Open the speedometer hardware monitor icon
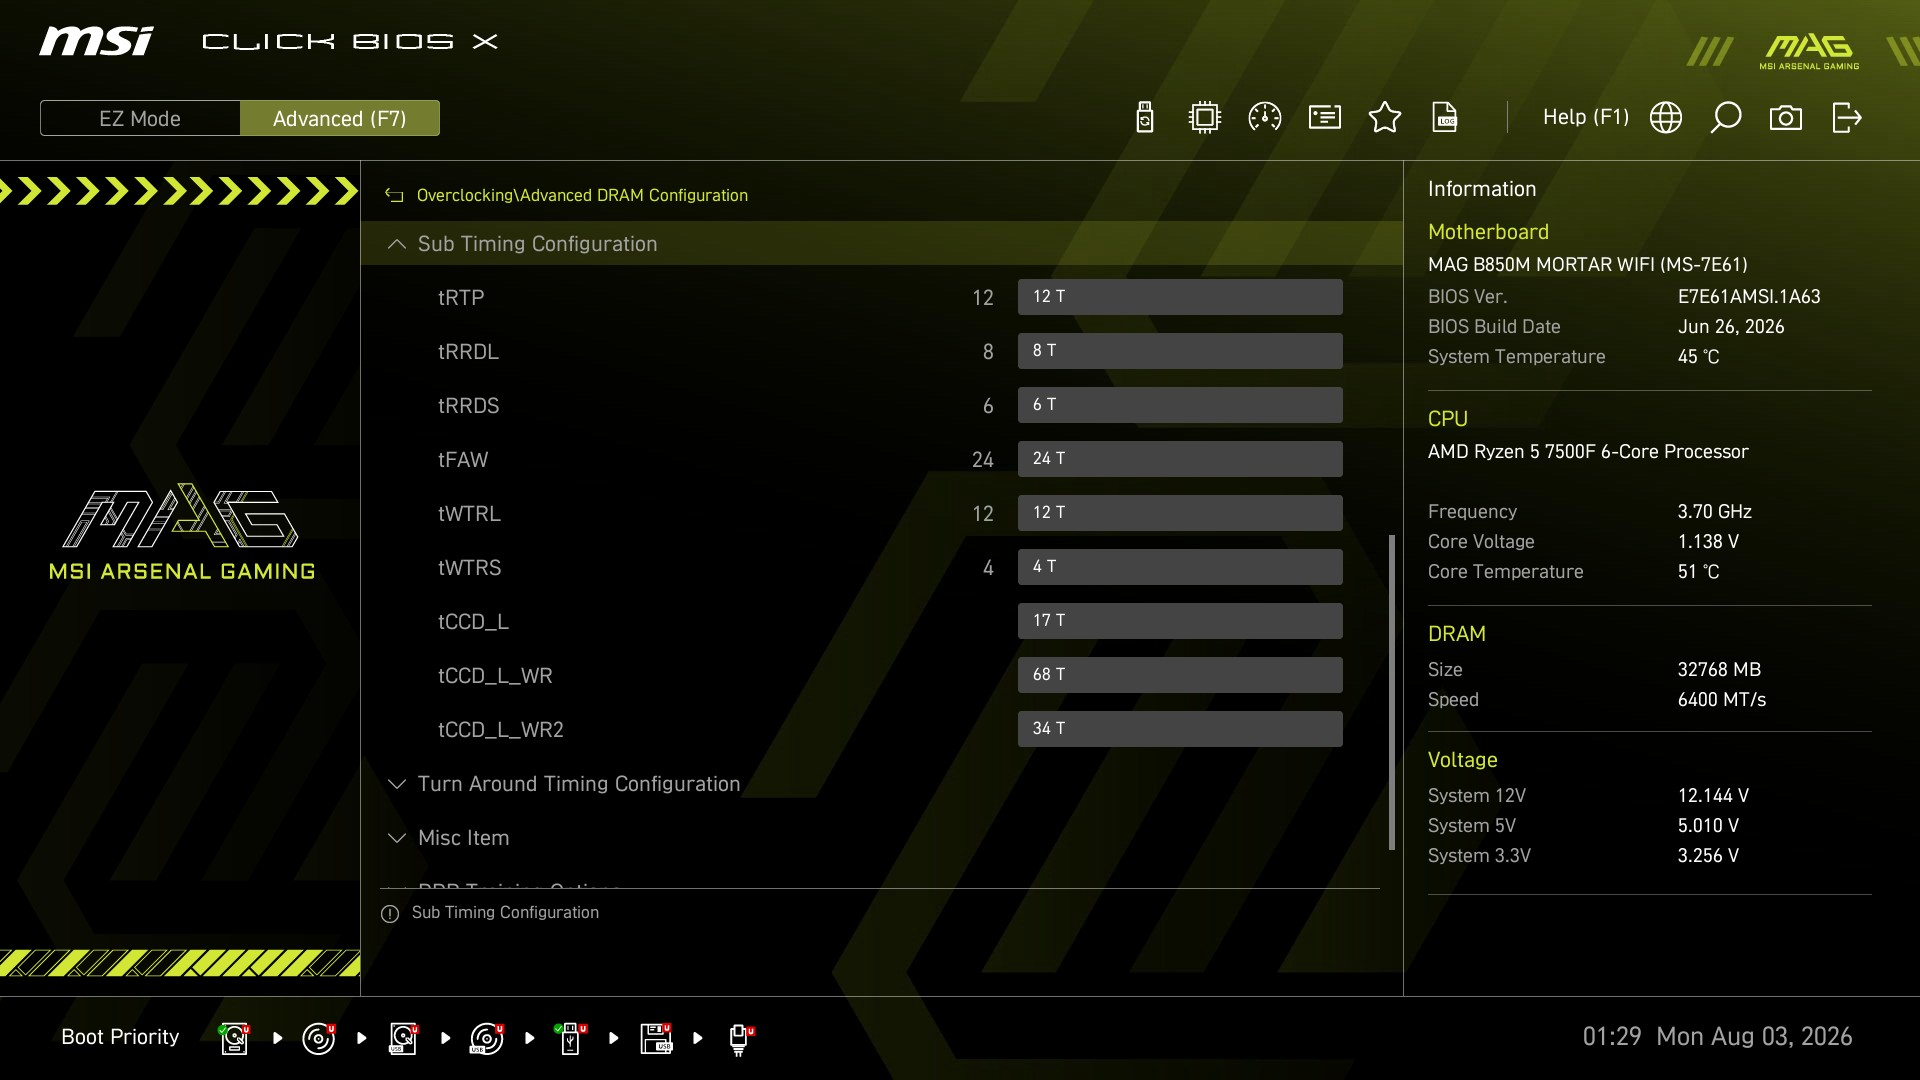Viewport: 1920px width, 1080px height. tap(1265, 118)
